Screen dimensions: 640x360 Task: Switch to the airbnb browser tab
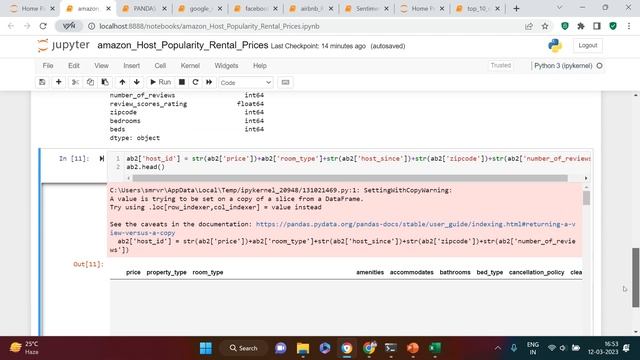pos(311,9)
